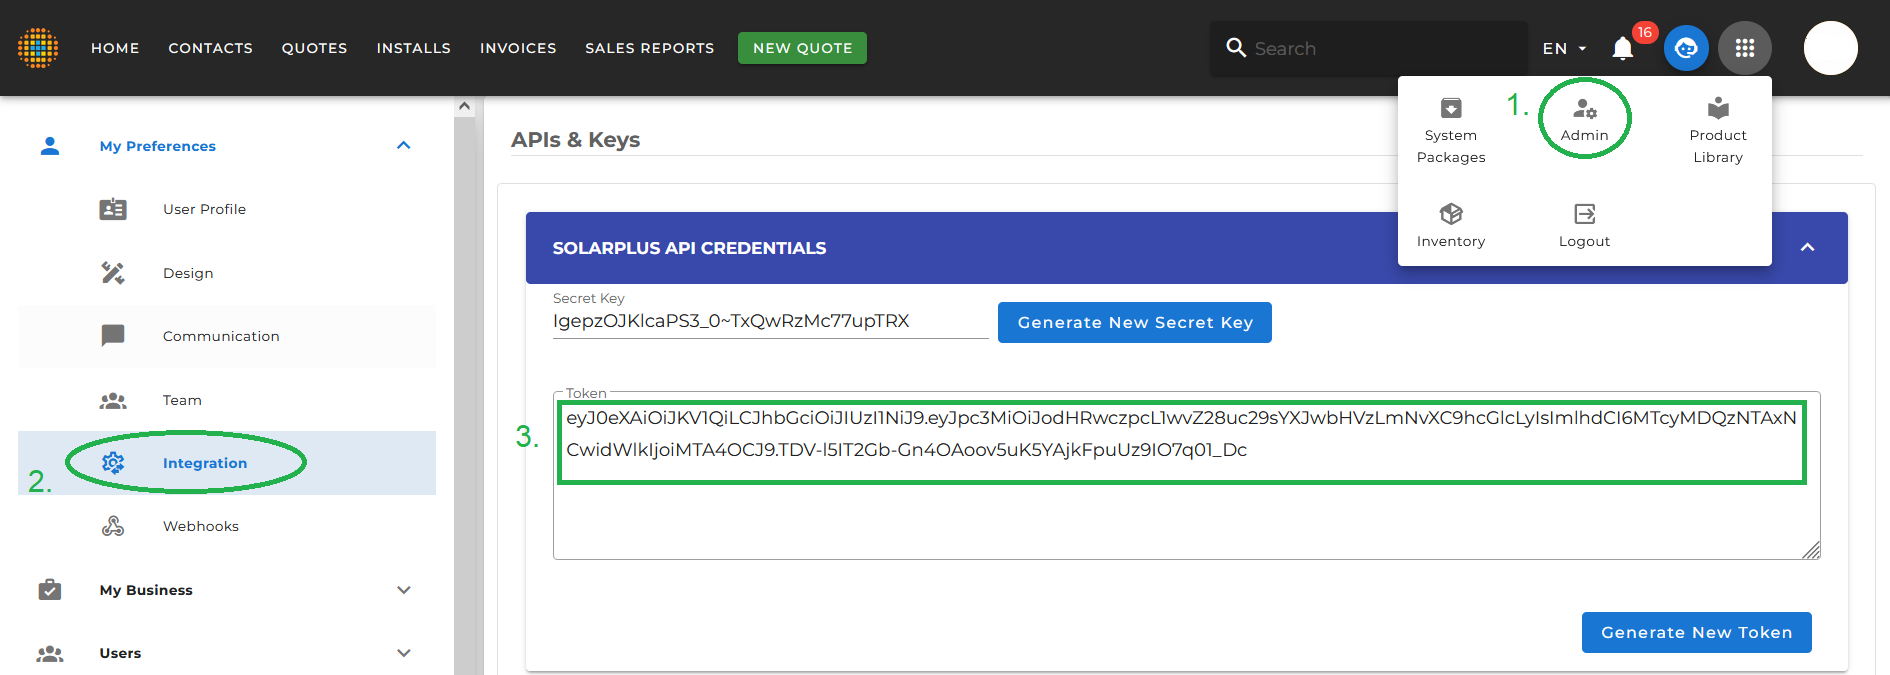Open the blue chat support icon
Screen dimensions: 1890x675
(x=1686, y=48)
